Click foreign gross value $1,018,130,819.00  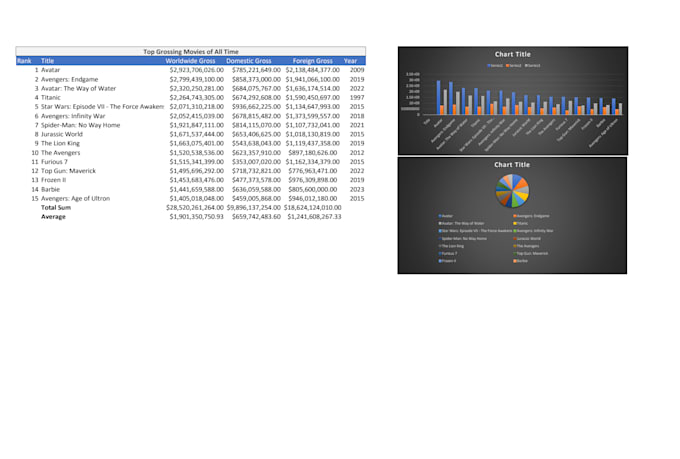pyautogui.click(x=312, y=134)
